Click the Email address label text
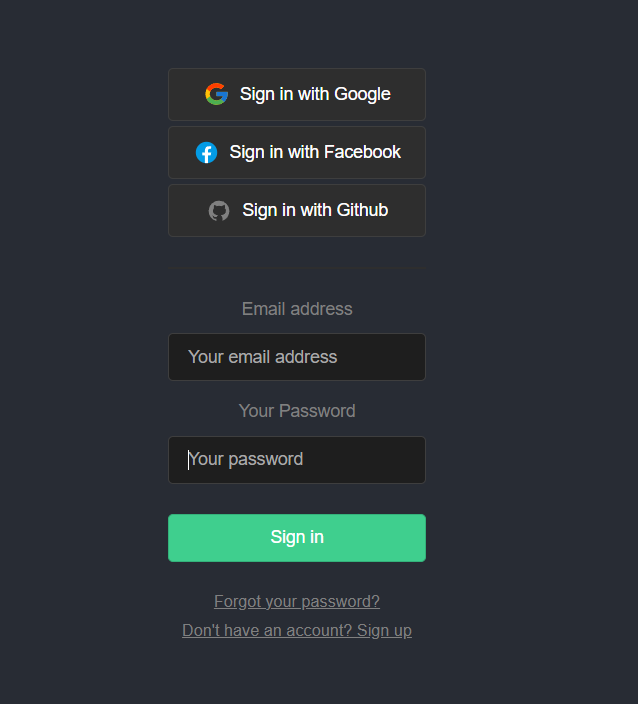 pos(297,309)
